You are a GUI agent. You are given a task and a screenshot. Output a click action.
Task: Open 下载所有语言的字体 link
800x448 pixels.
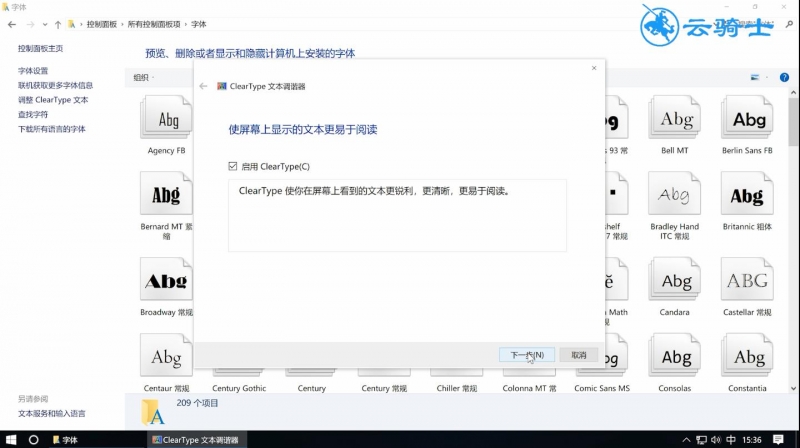(x=52, y=129)
